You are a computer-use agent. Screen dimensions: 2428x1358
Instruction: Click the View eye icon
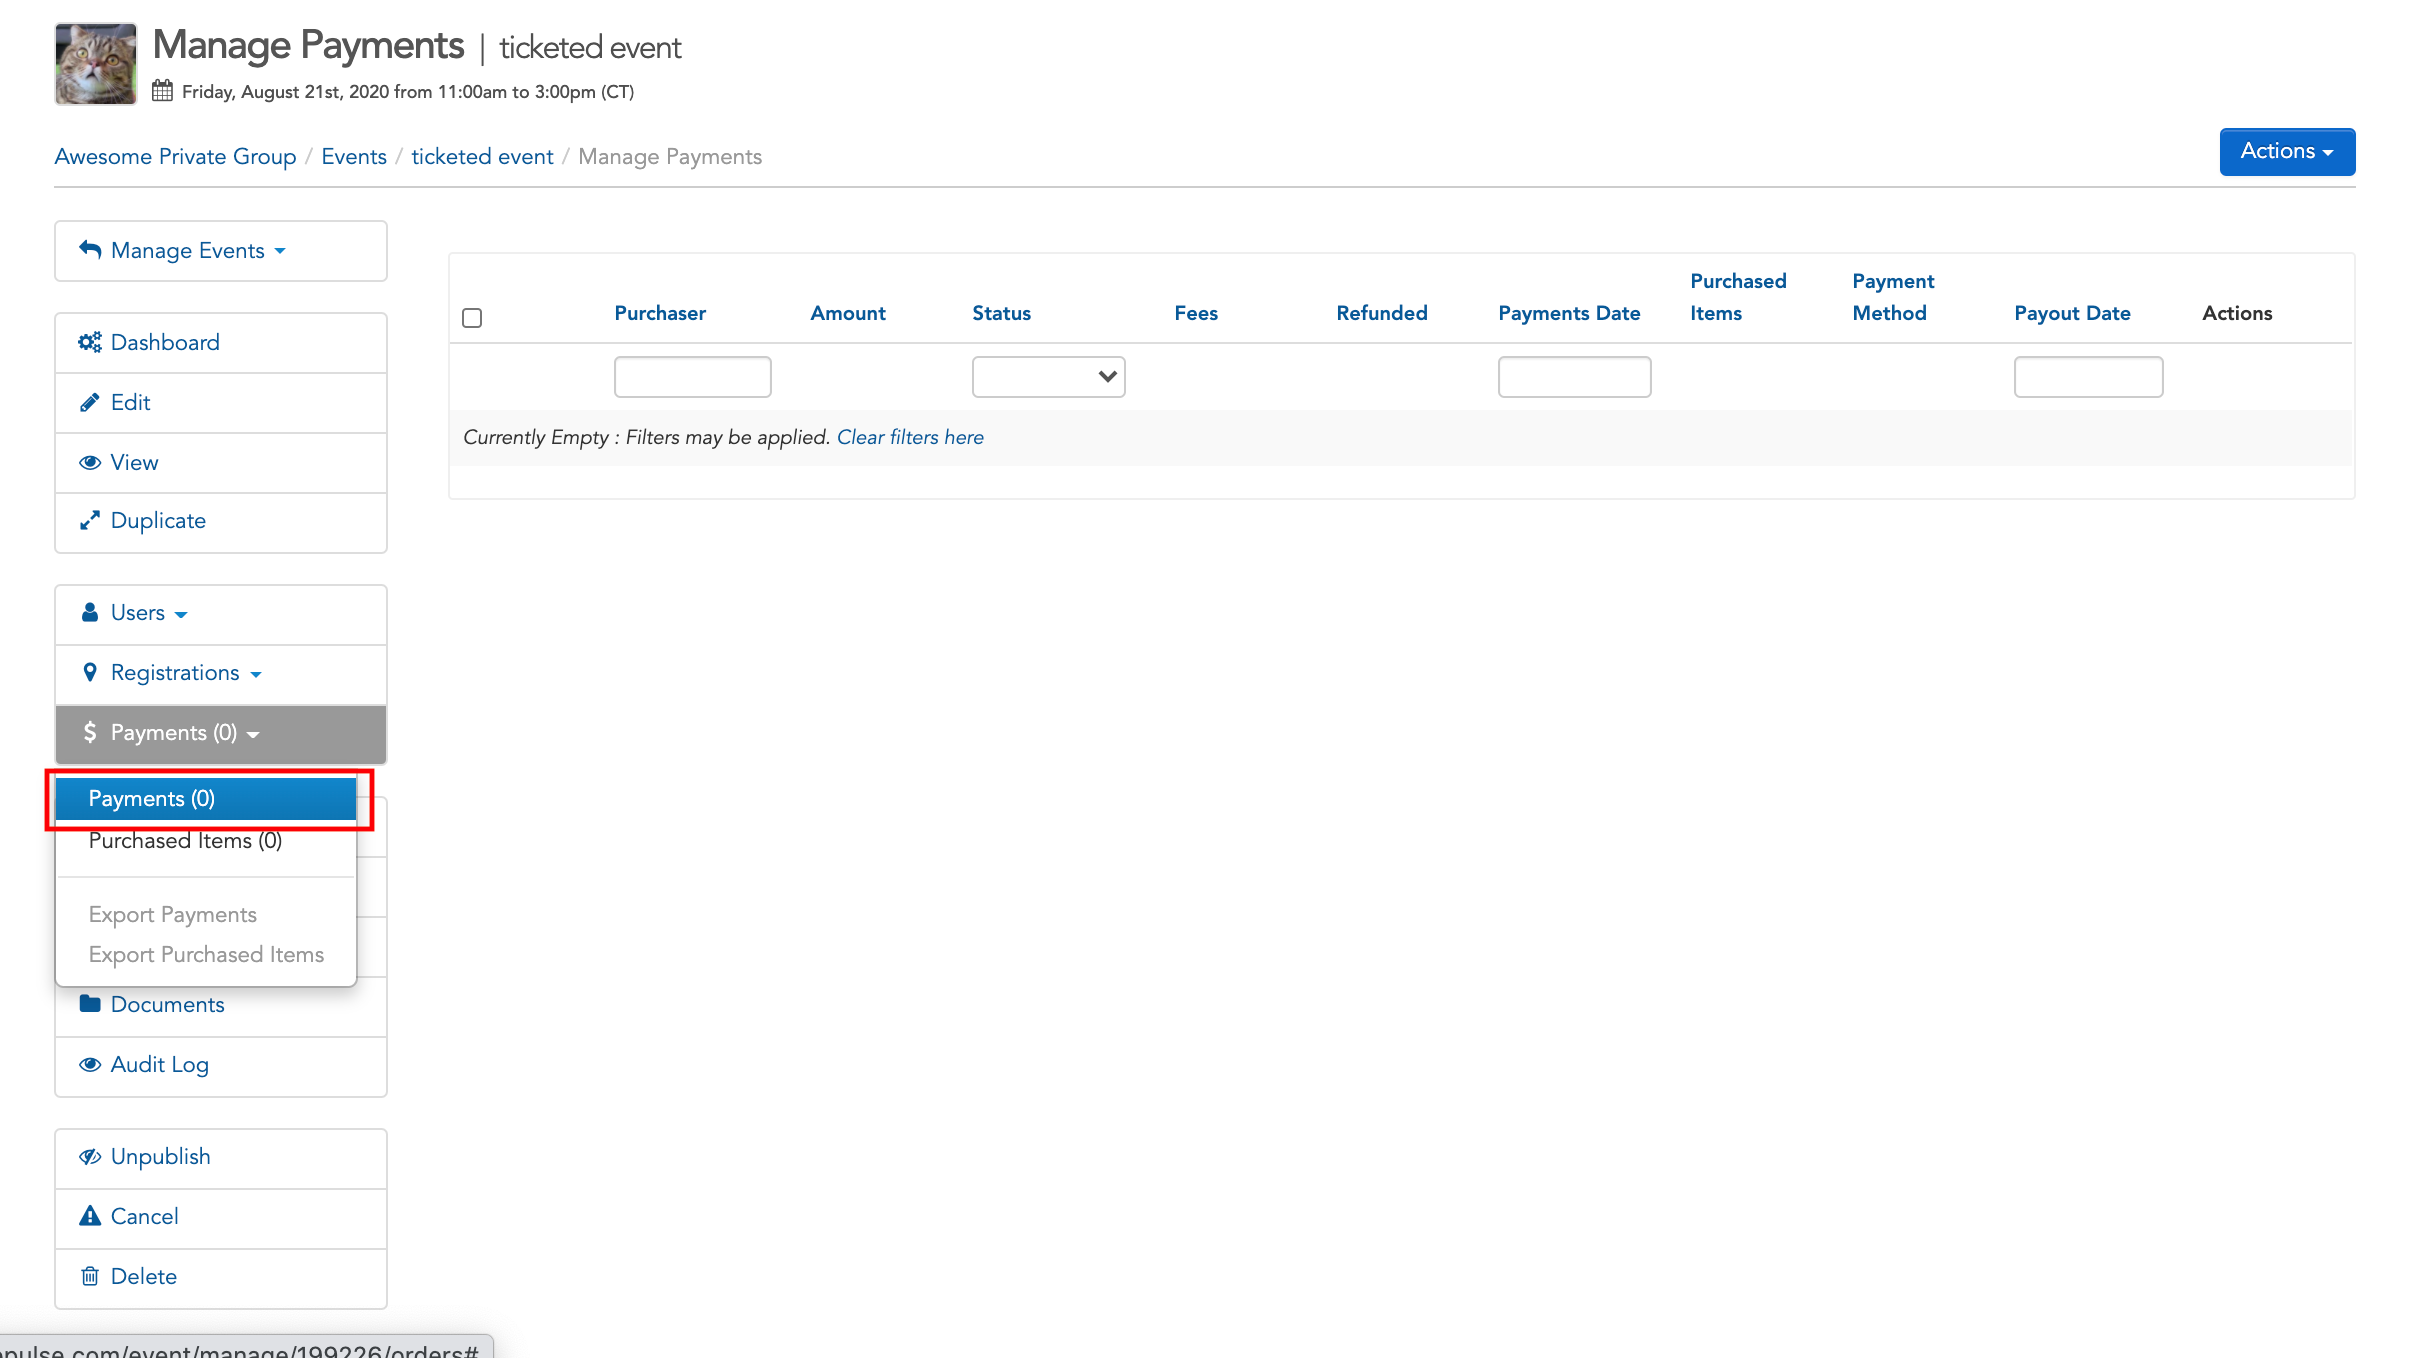click(x=90, y=462)
